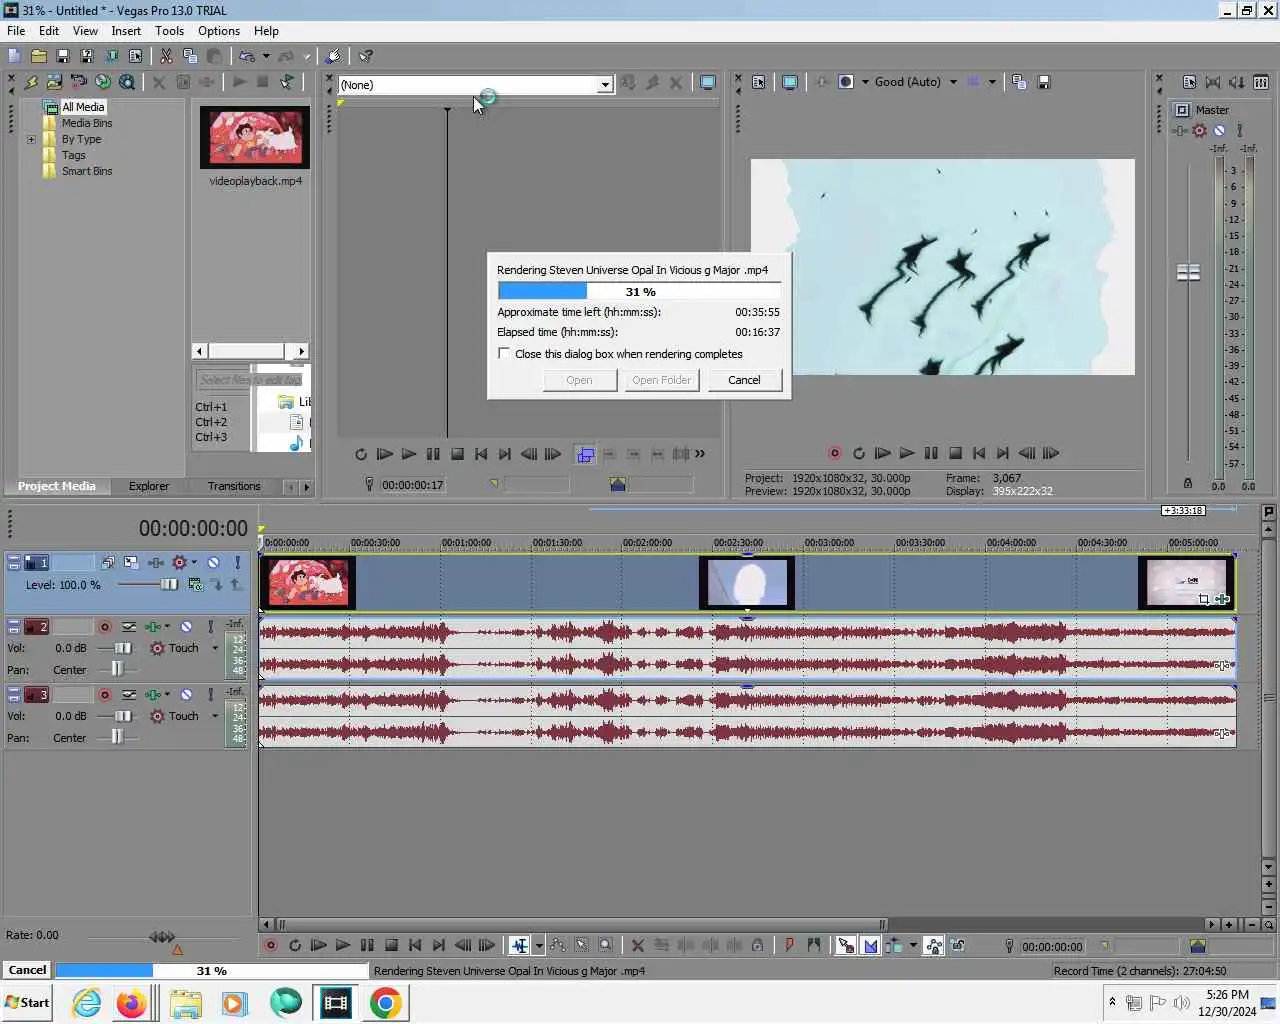Click the What's This help icon

tap(366, 56)
